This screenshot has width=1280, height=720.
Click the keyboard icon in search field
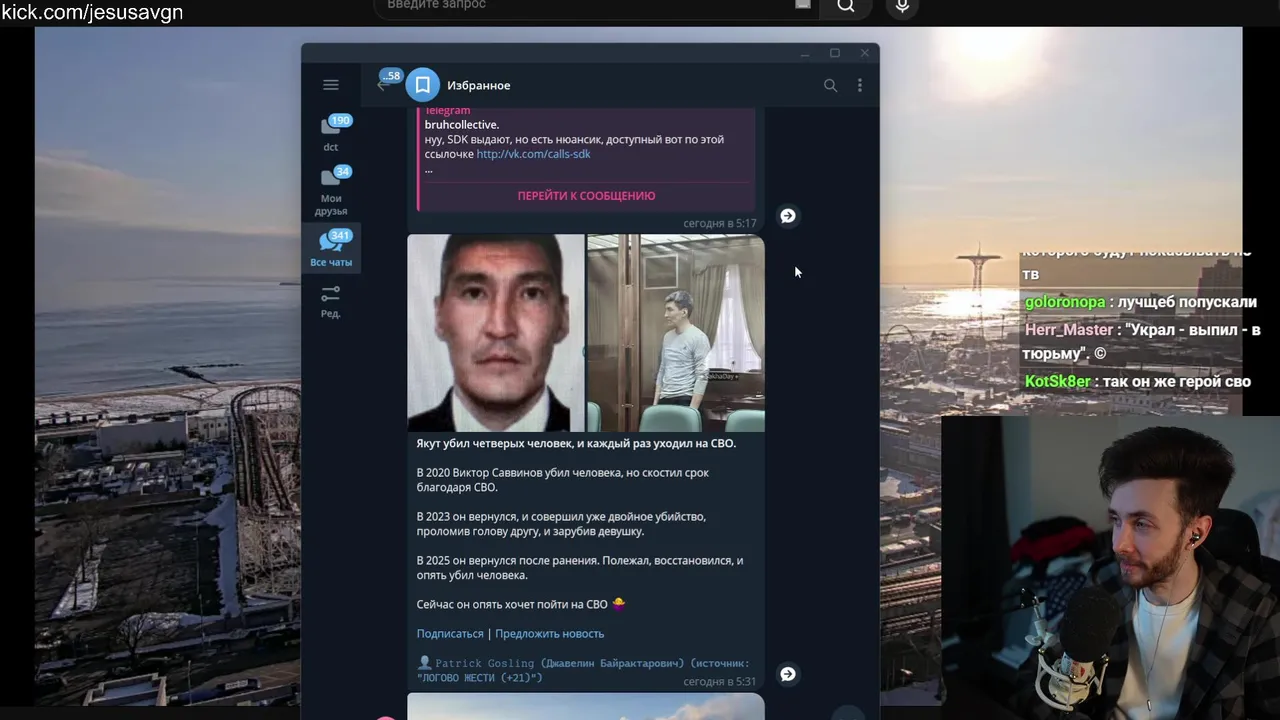[802, 5]
